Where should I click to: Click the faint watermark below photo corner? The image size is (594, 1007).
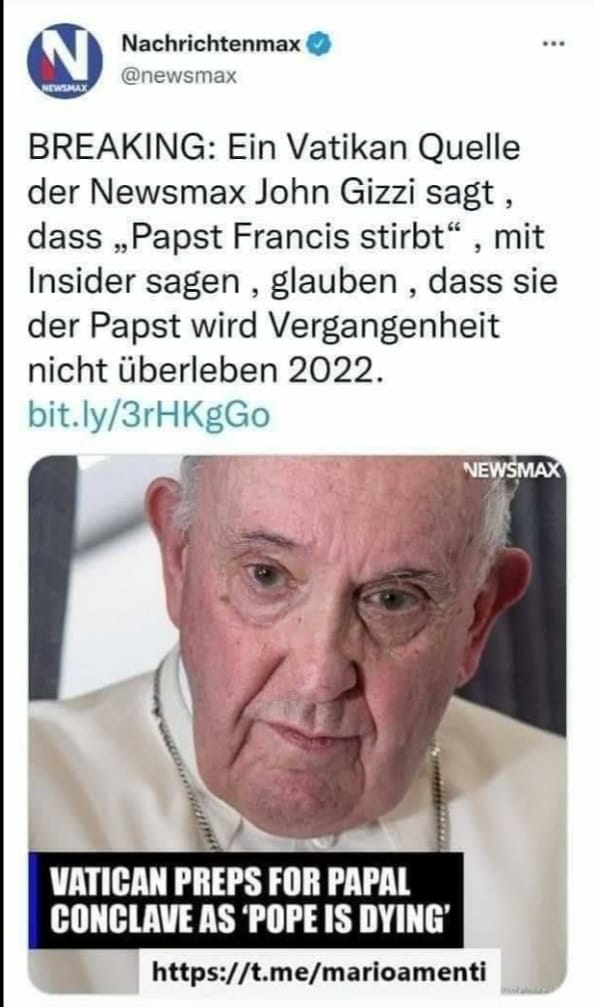527,987
